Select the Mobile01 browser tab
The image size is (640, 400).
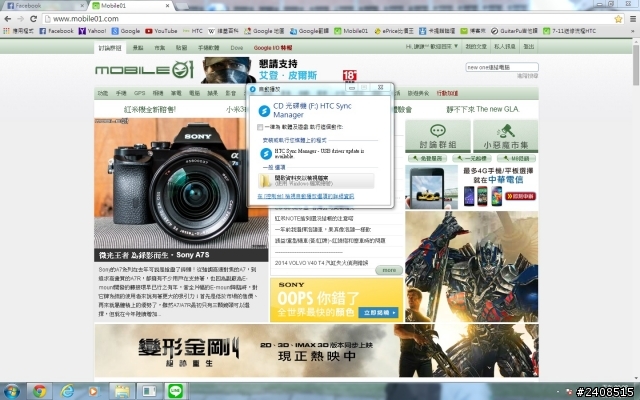pyautogui.click(x=131, y=6)
